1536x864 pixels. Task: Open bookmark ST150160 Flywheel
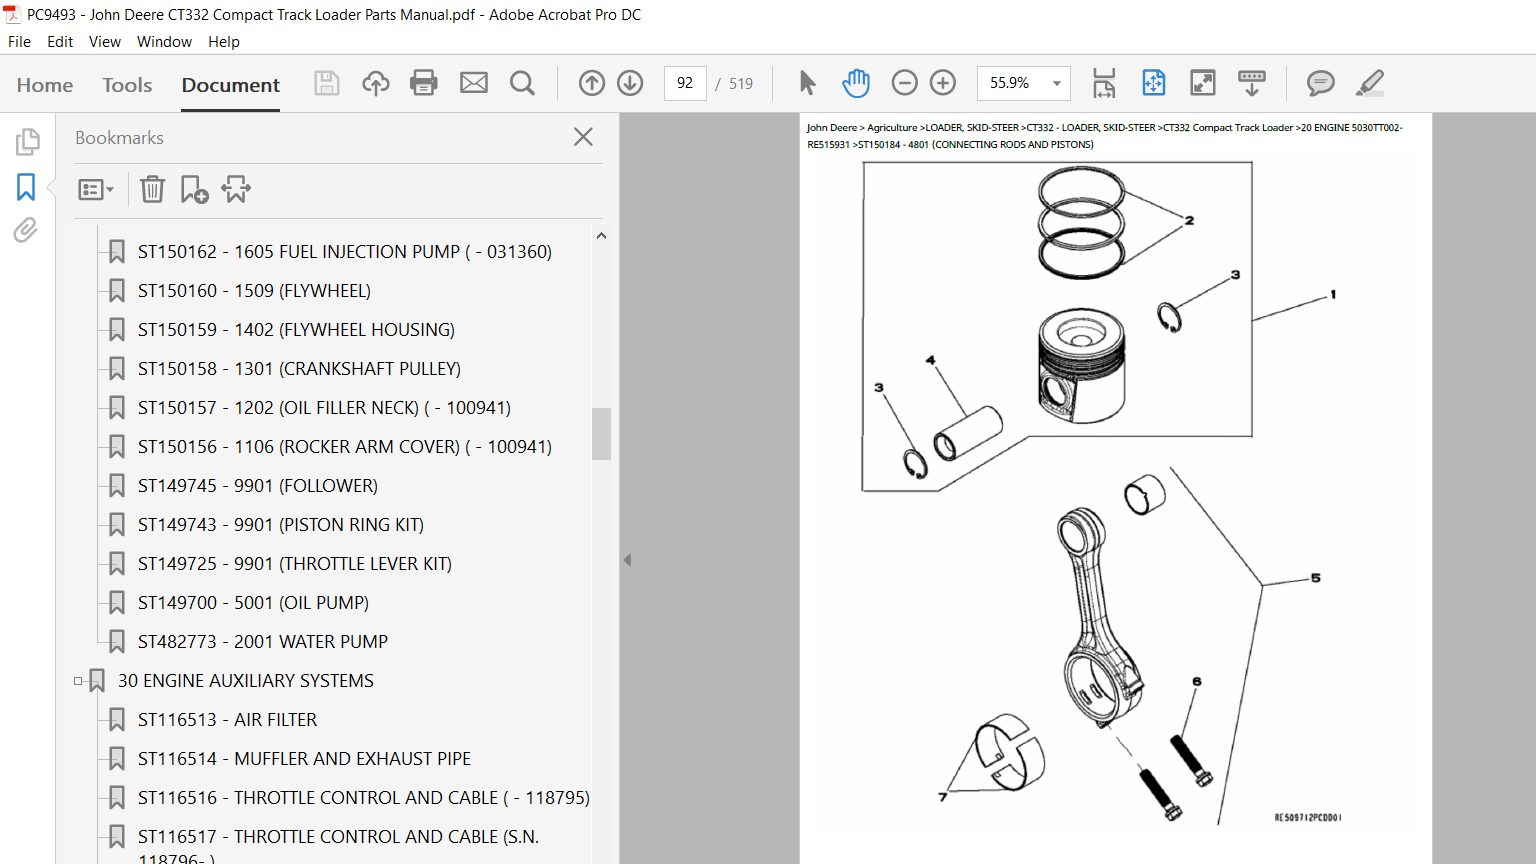254,291
